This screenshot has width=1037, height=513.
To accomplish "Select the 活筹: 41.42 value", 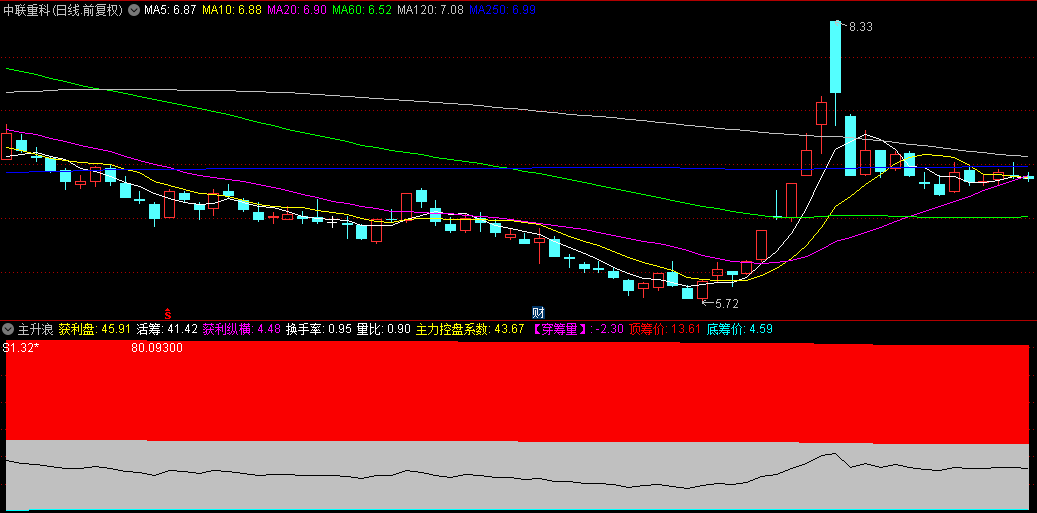I will (167, 329).
